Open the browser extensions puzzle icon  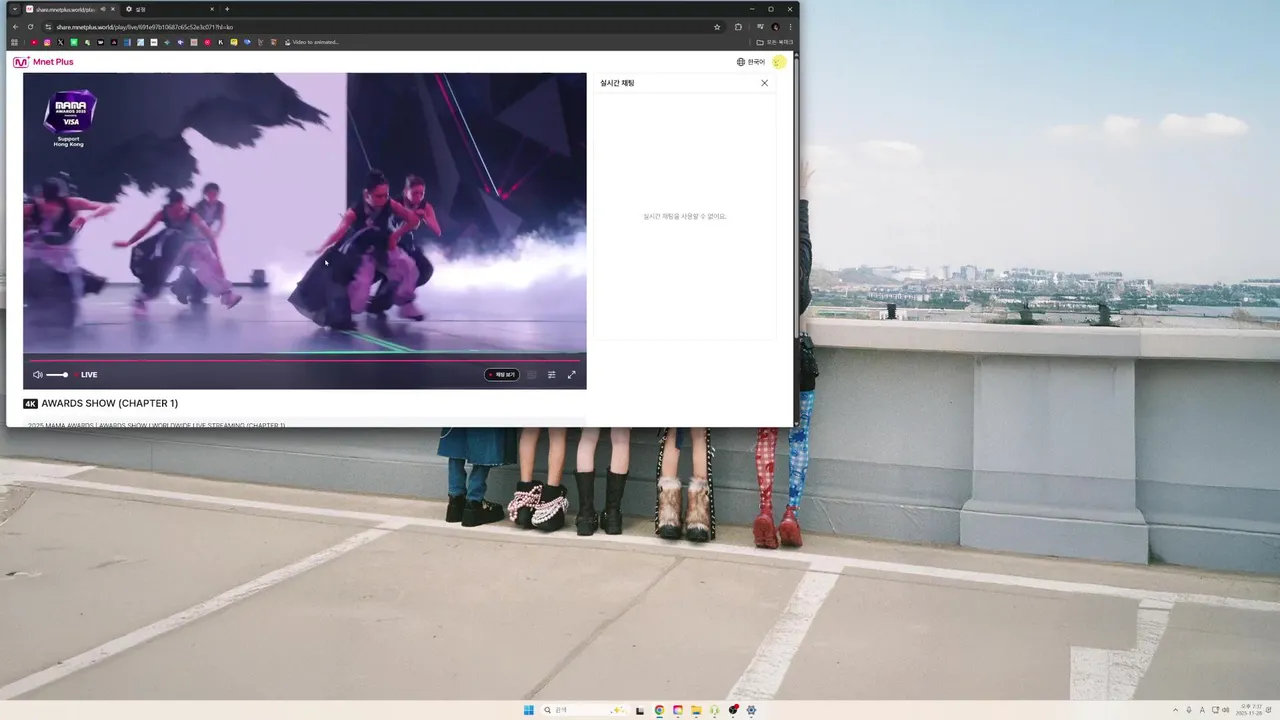pyautogui.click(x=738, y=27)
